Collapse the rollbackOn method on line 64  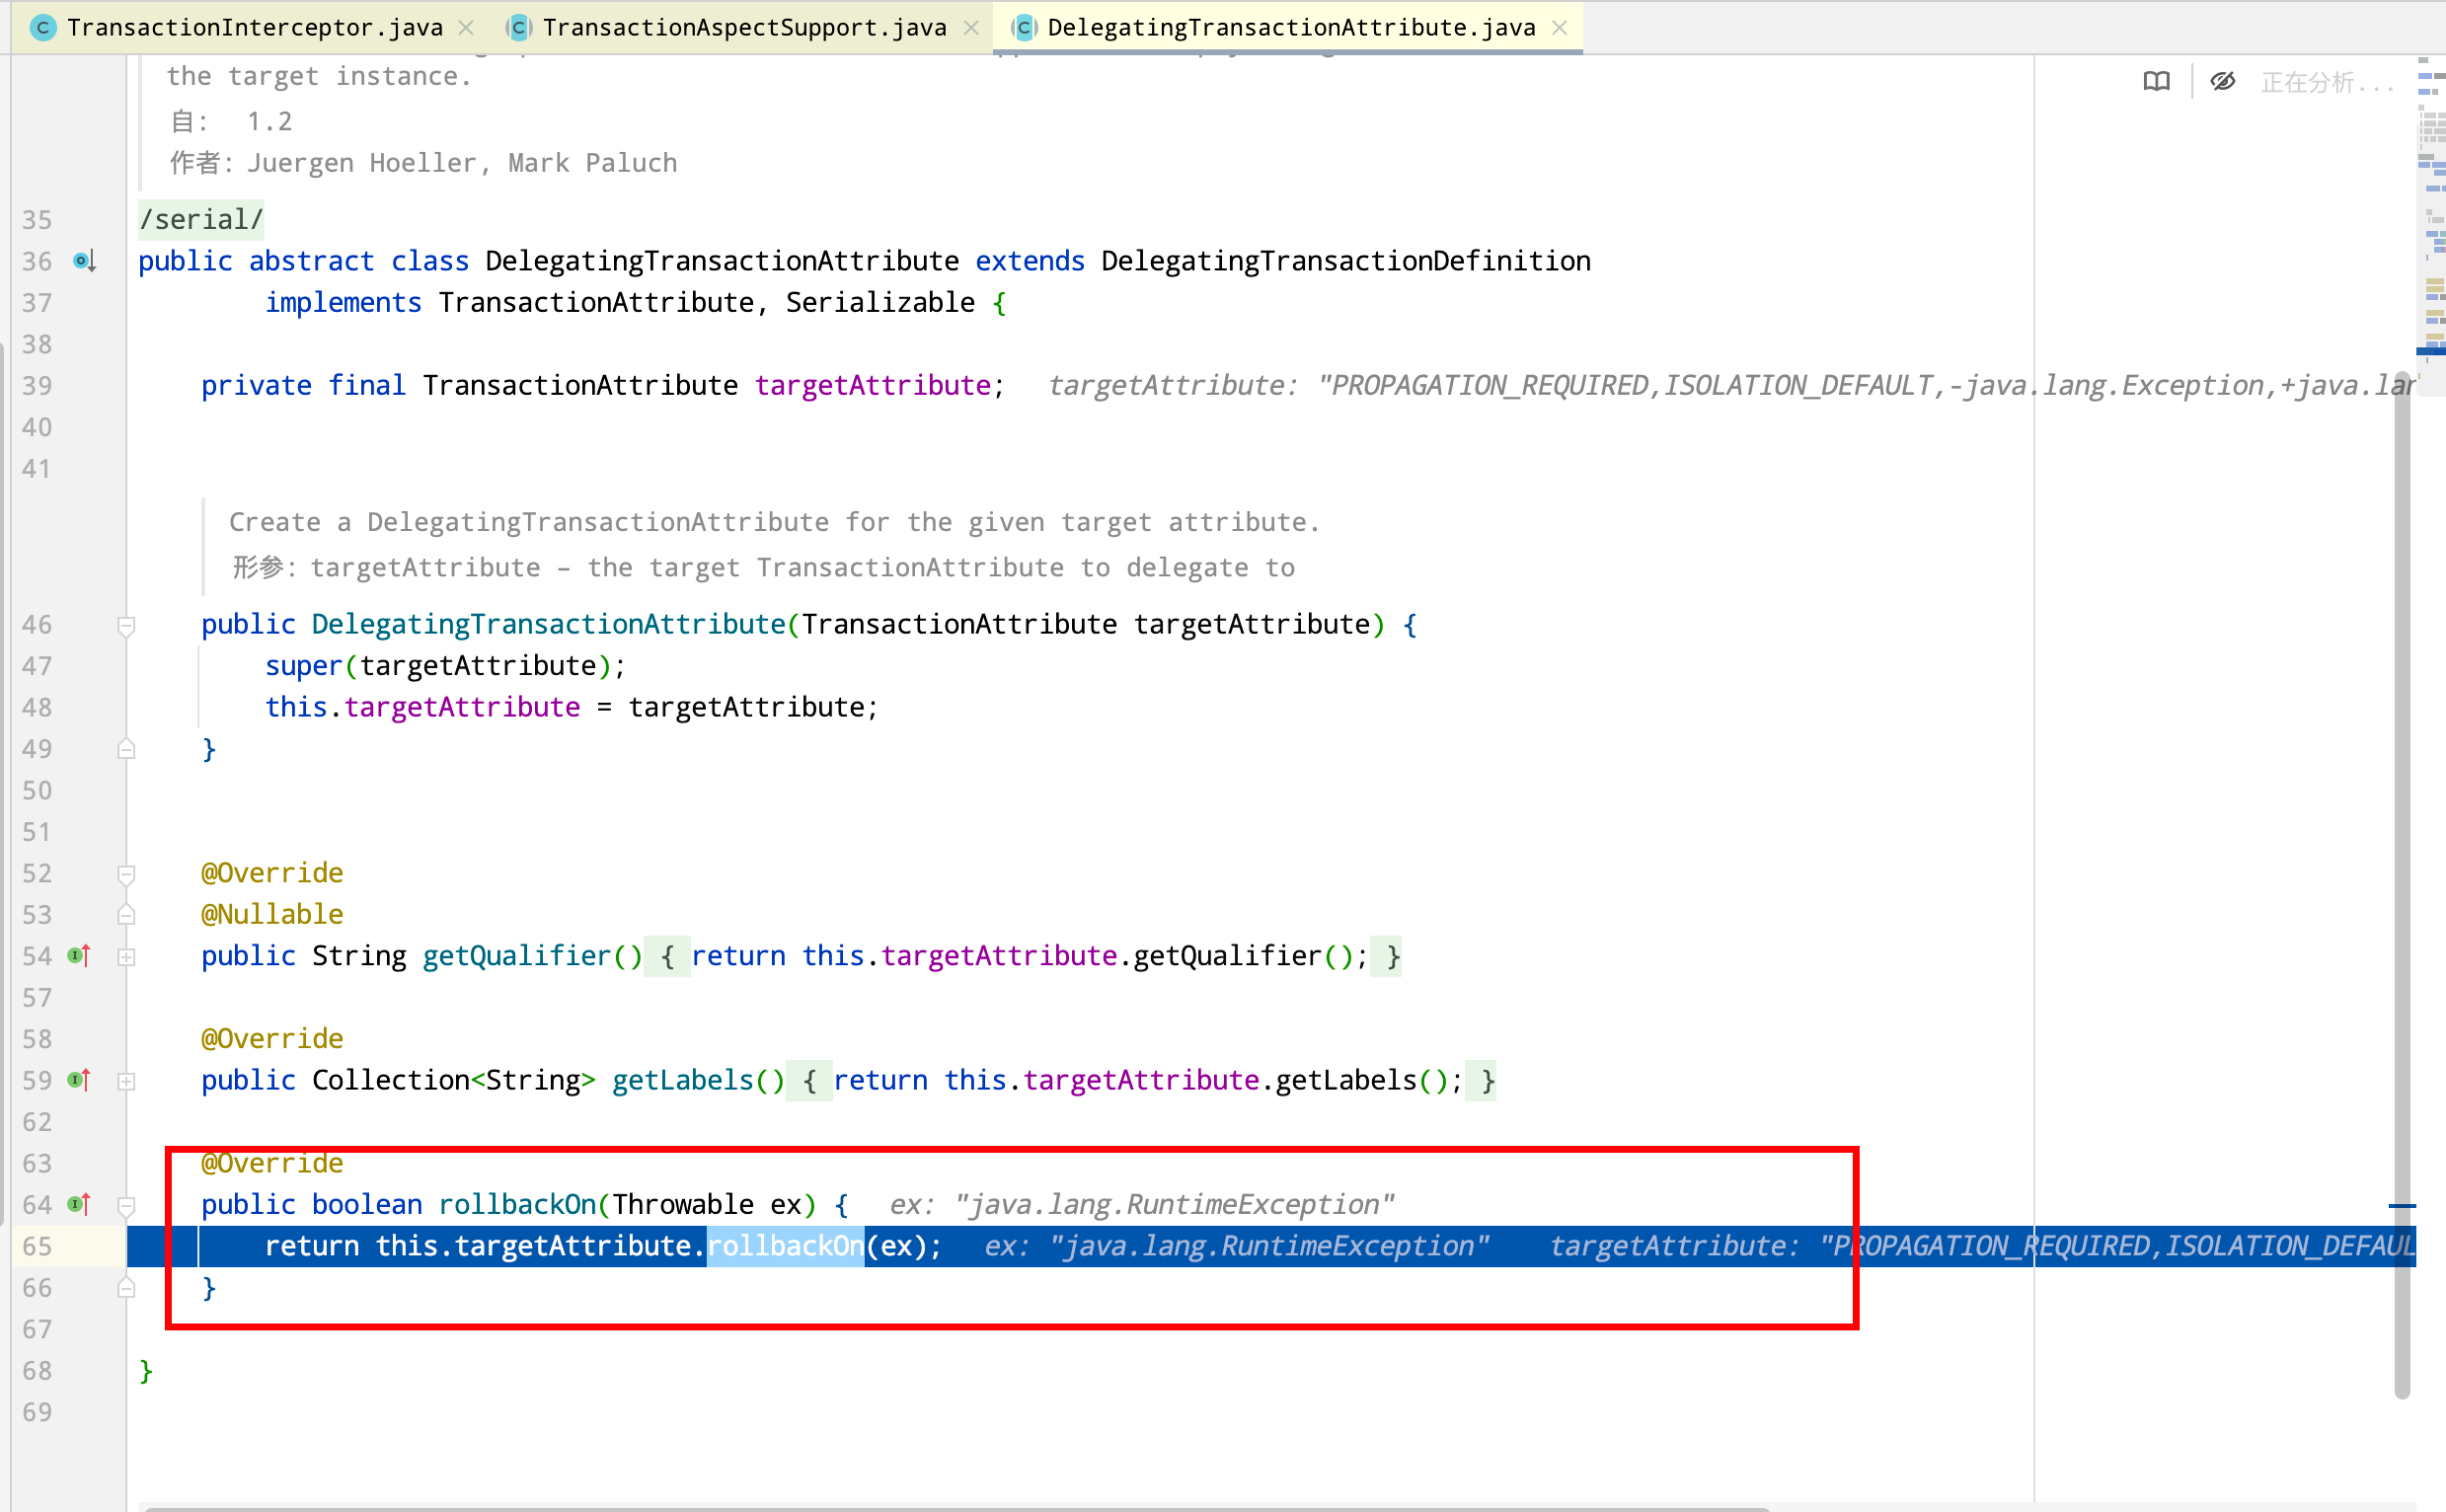coord(126,1206)
